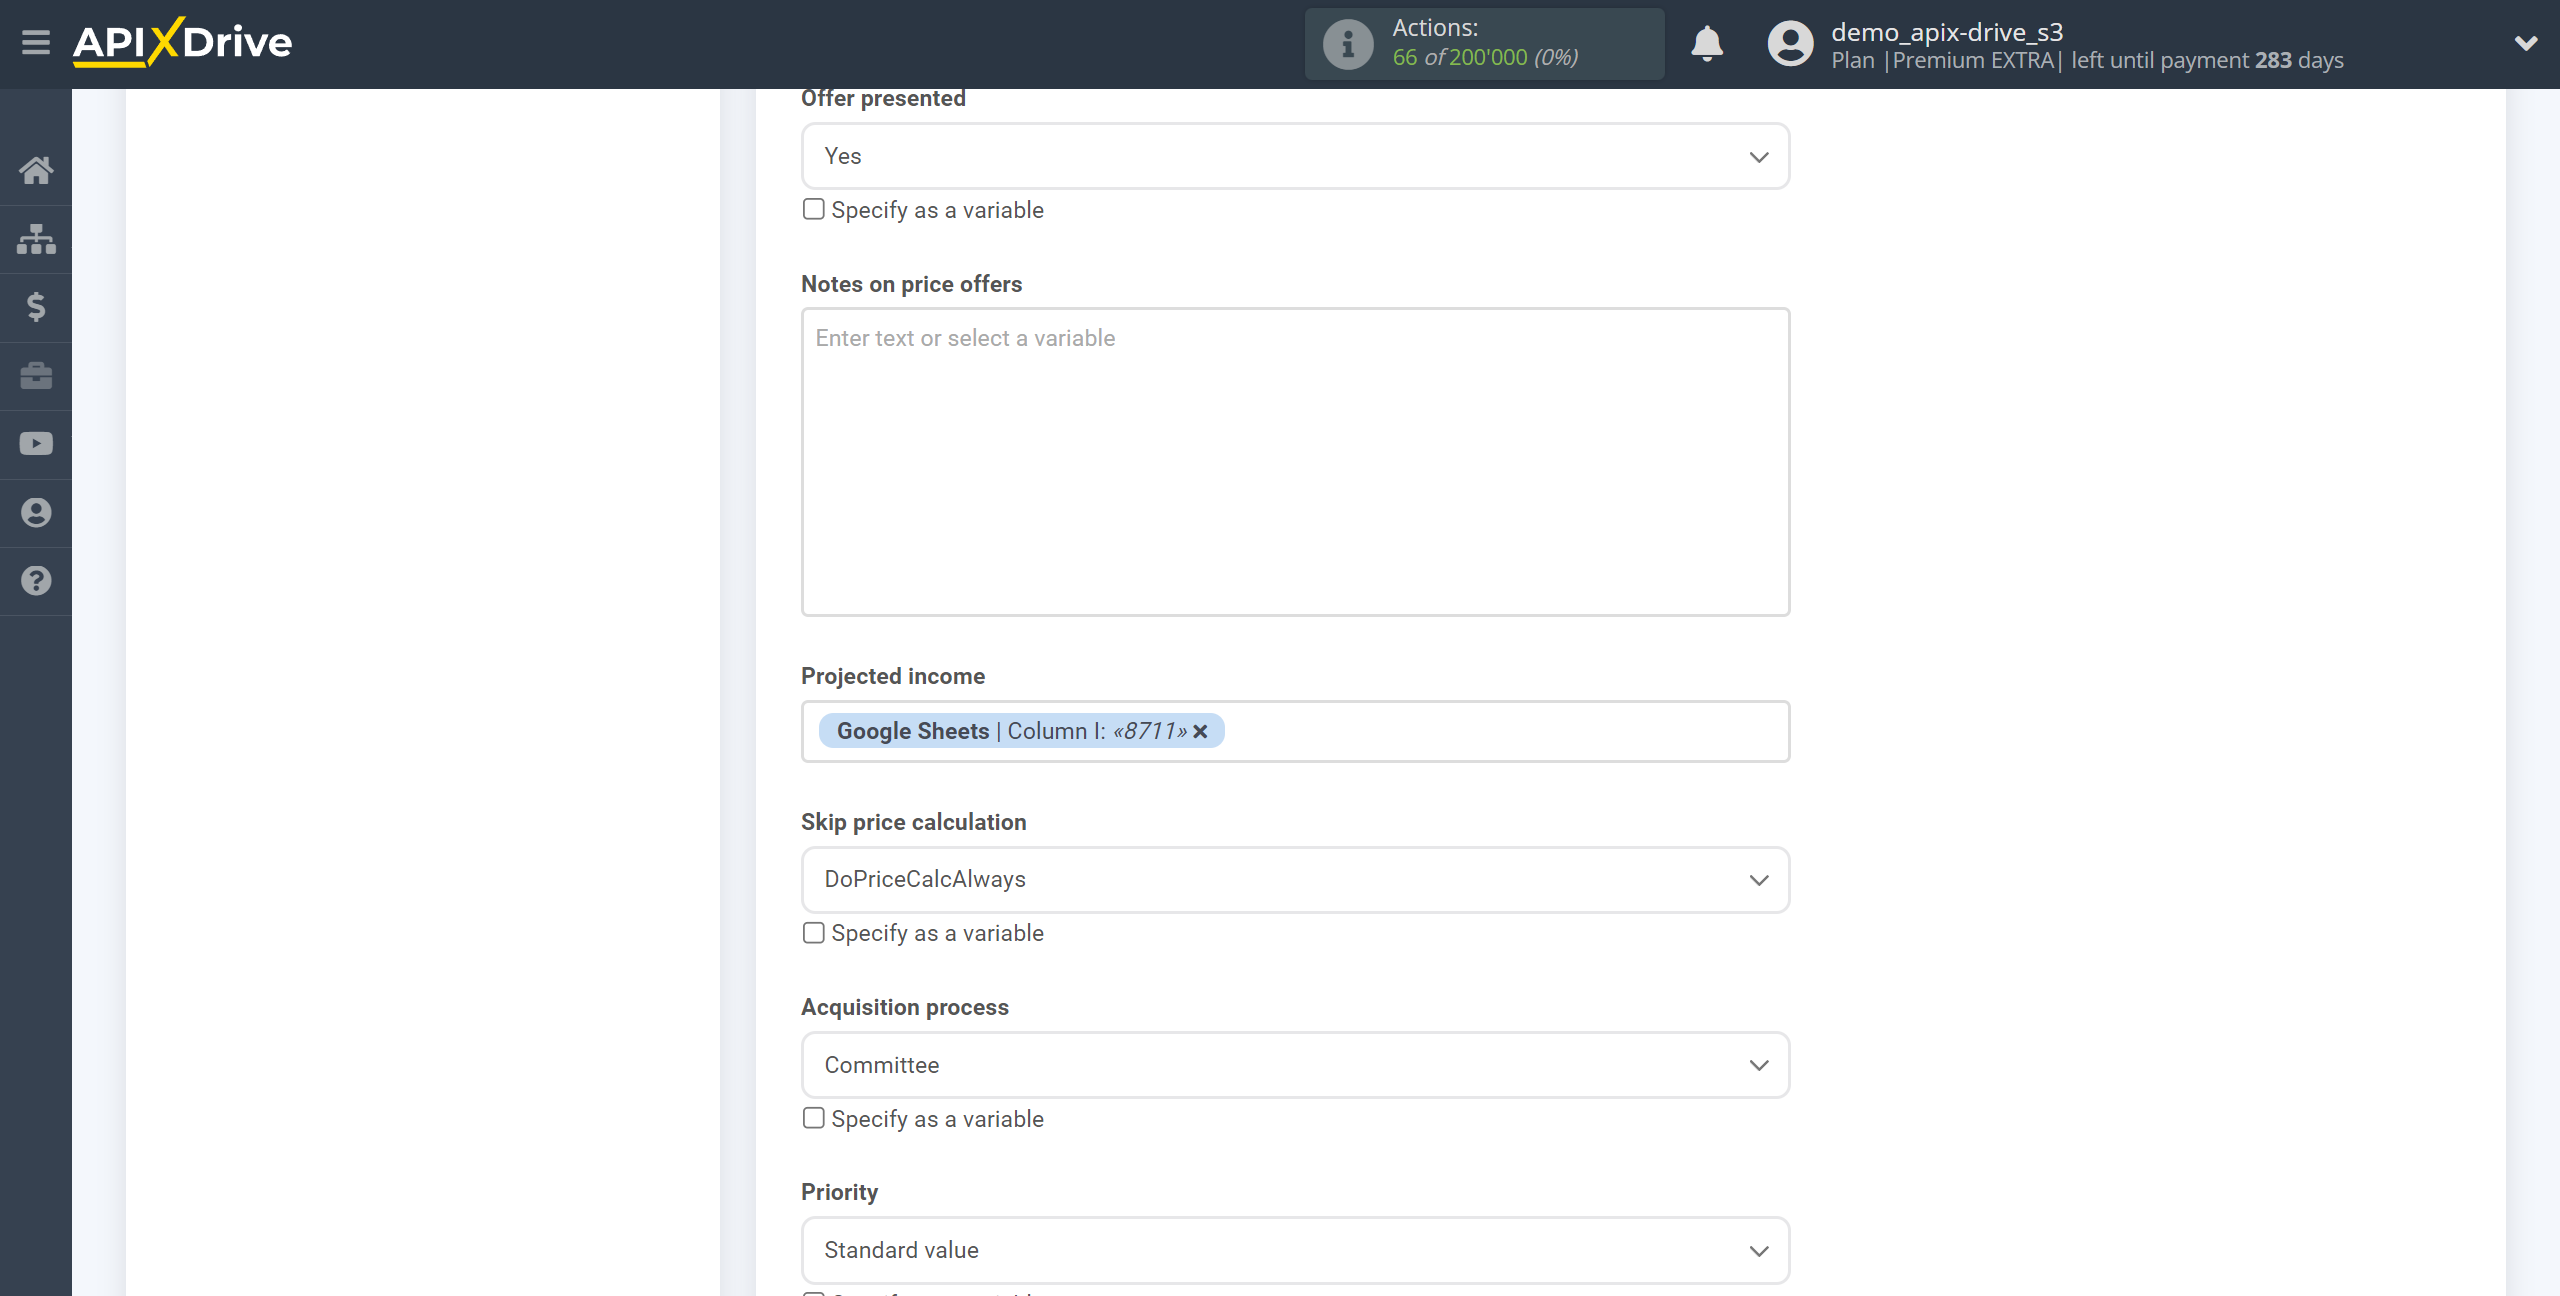Click the demo_apix-drive_s3 username

click(x=1946, y=32)
